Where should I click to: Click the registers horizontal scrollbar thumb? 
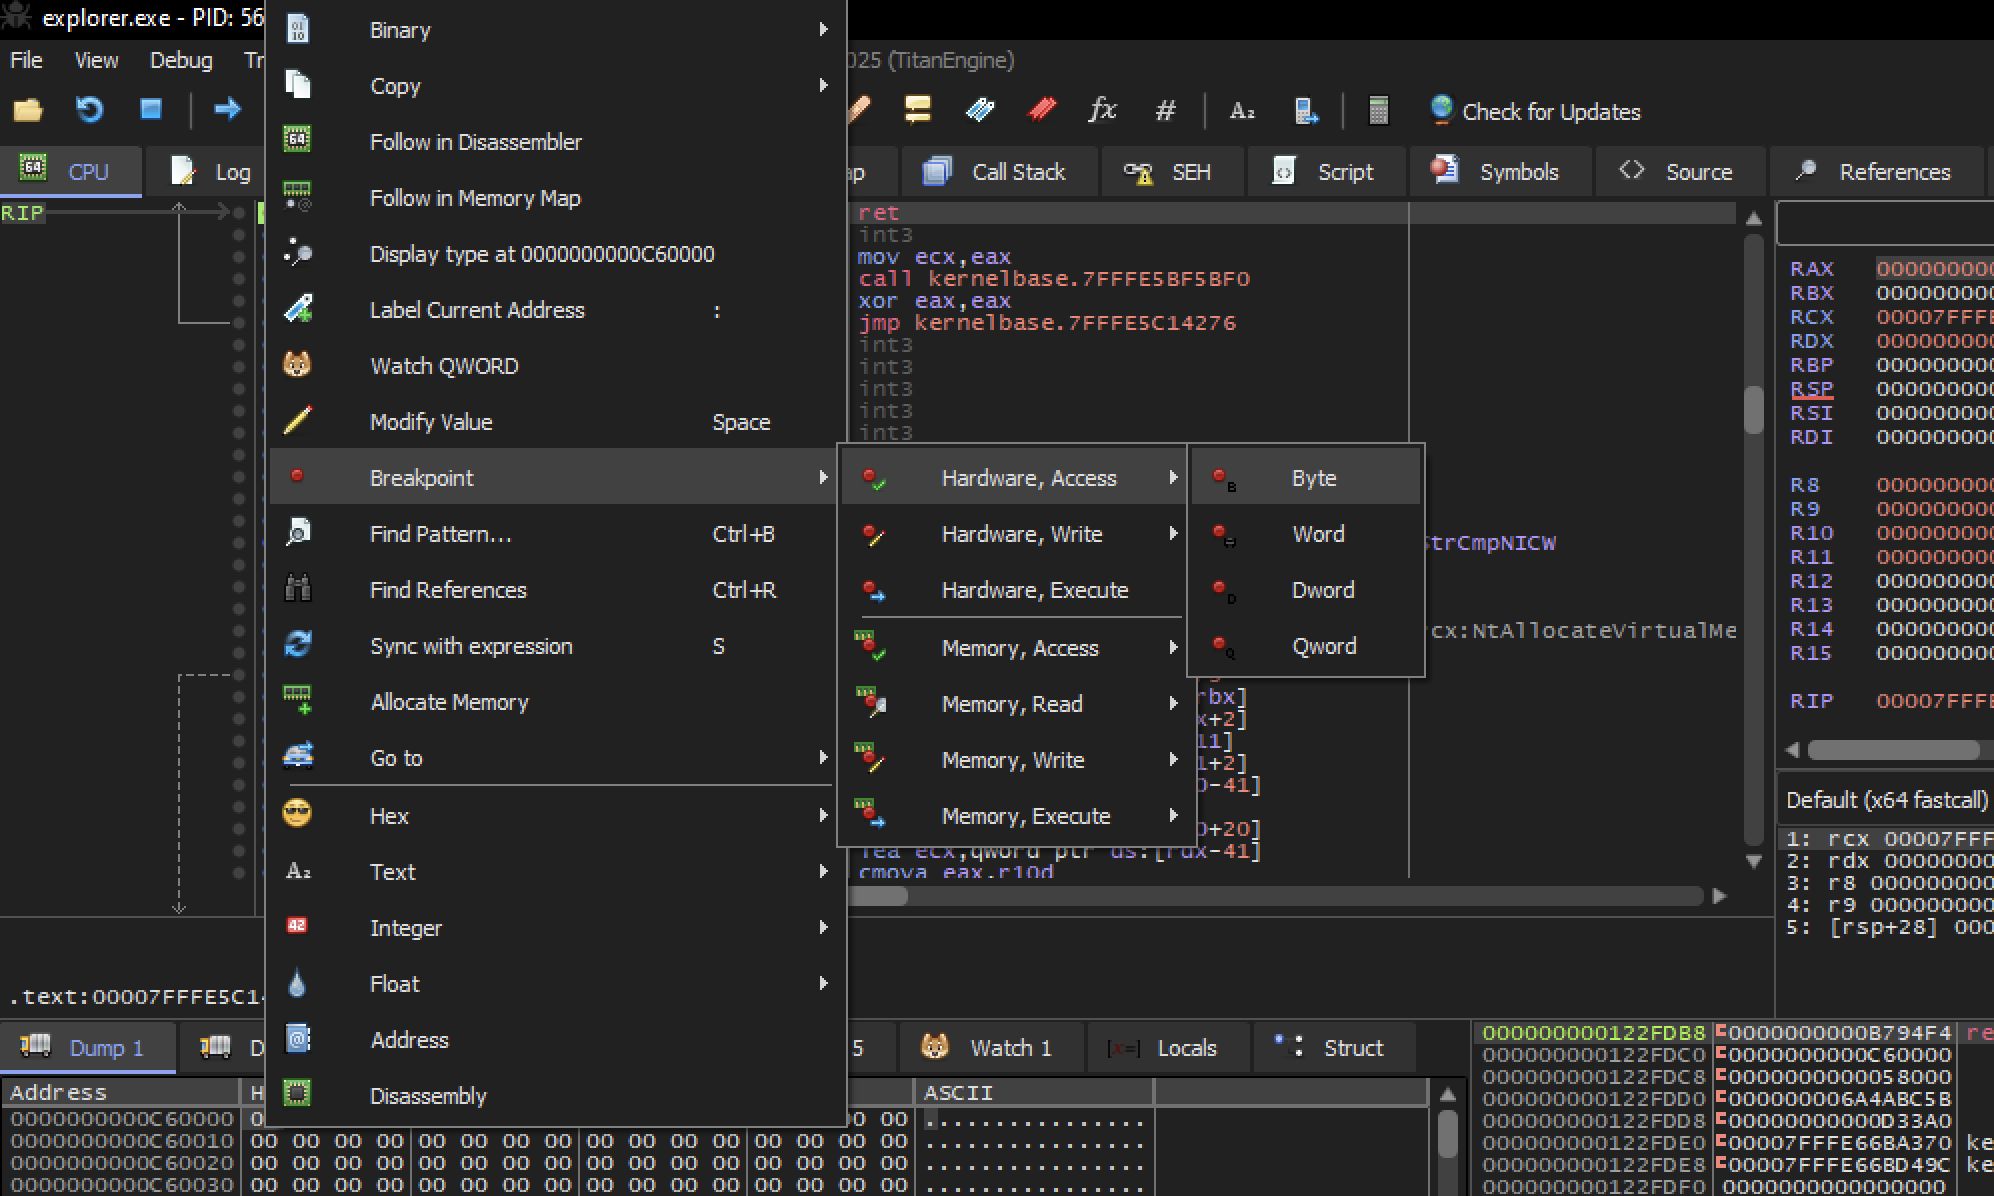1894,750
